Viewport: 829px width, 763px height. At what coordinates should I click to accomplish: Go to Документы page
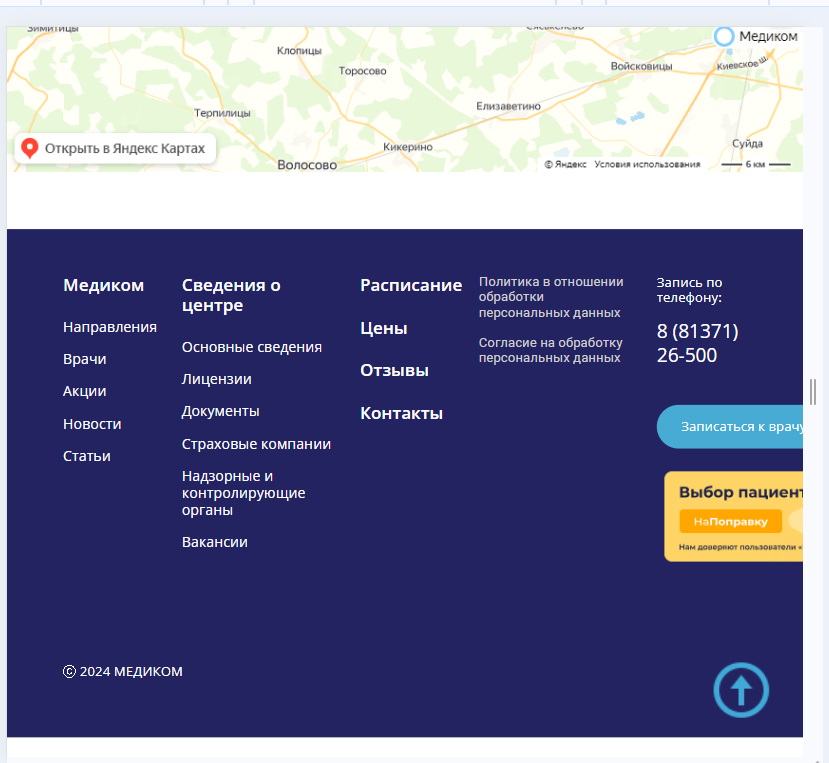point(220,411)
